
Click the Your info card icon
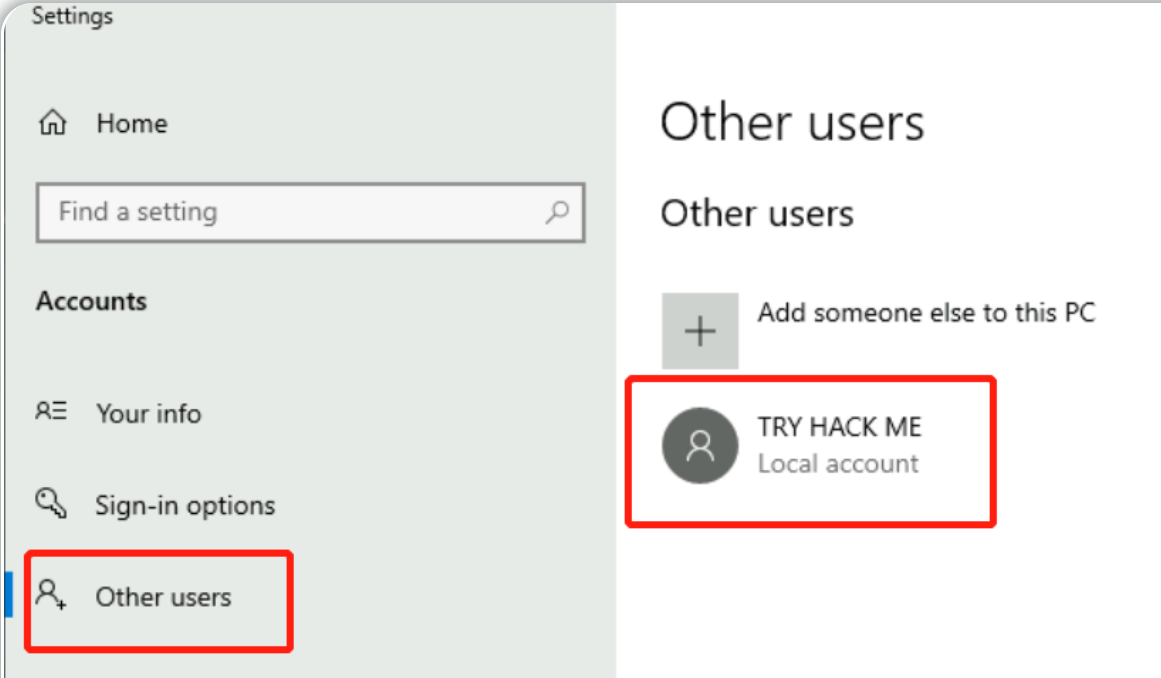point(51,411)
